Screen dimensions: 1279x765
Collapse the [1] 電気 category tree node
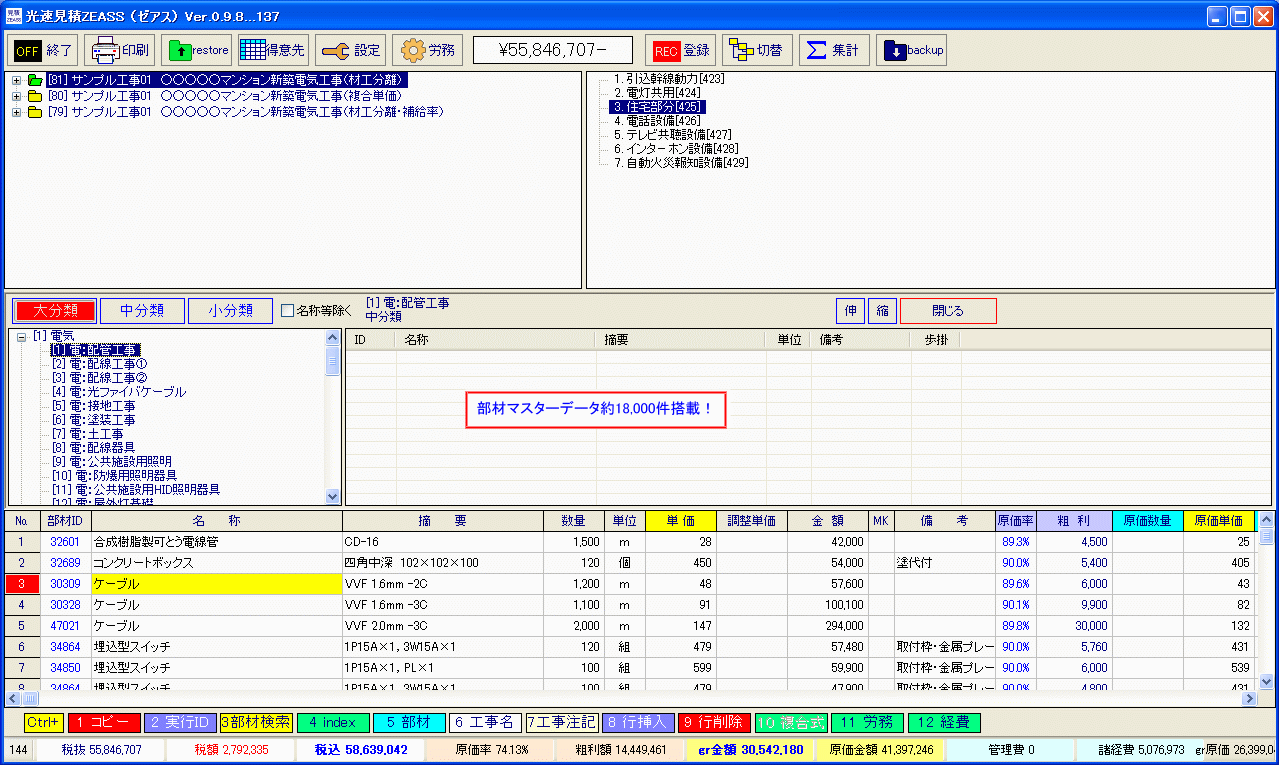(x=21, y=337)
